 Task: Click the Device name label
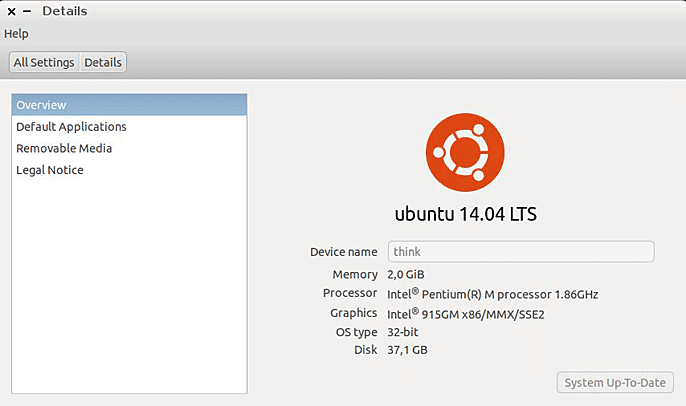click(x=343, y=252)
